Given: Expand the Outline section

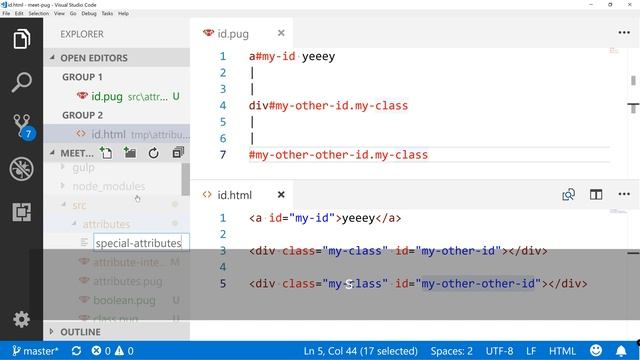Looking at the screenshot, I should [x=117, y=332].
